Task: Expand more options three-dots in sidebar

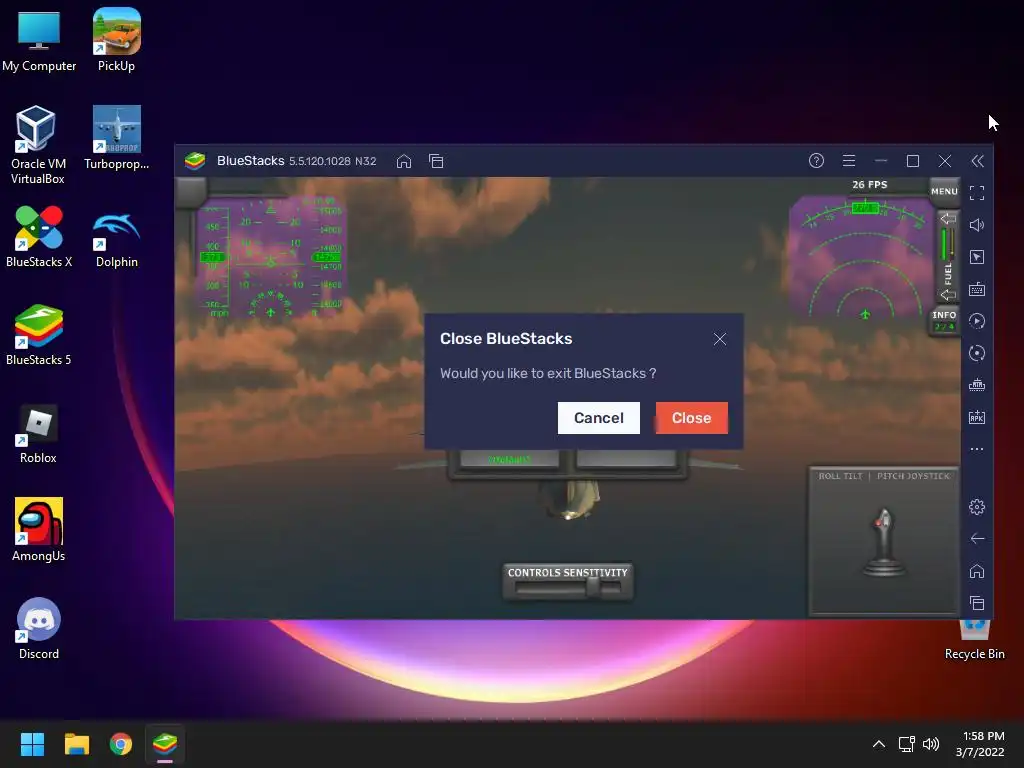Action: [x=977, y=449]
